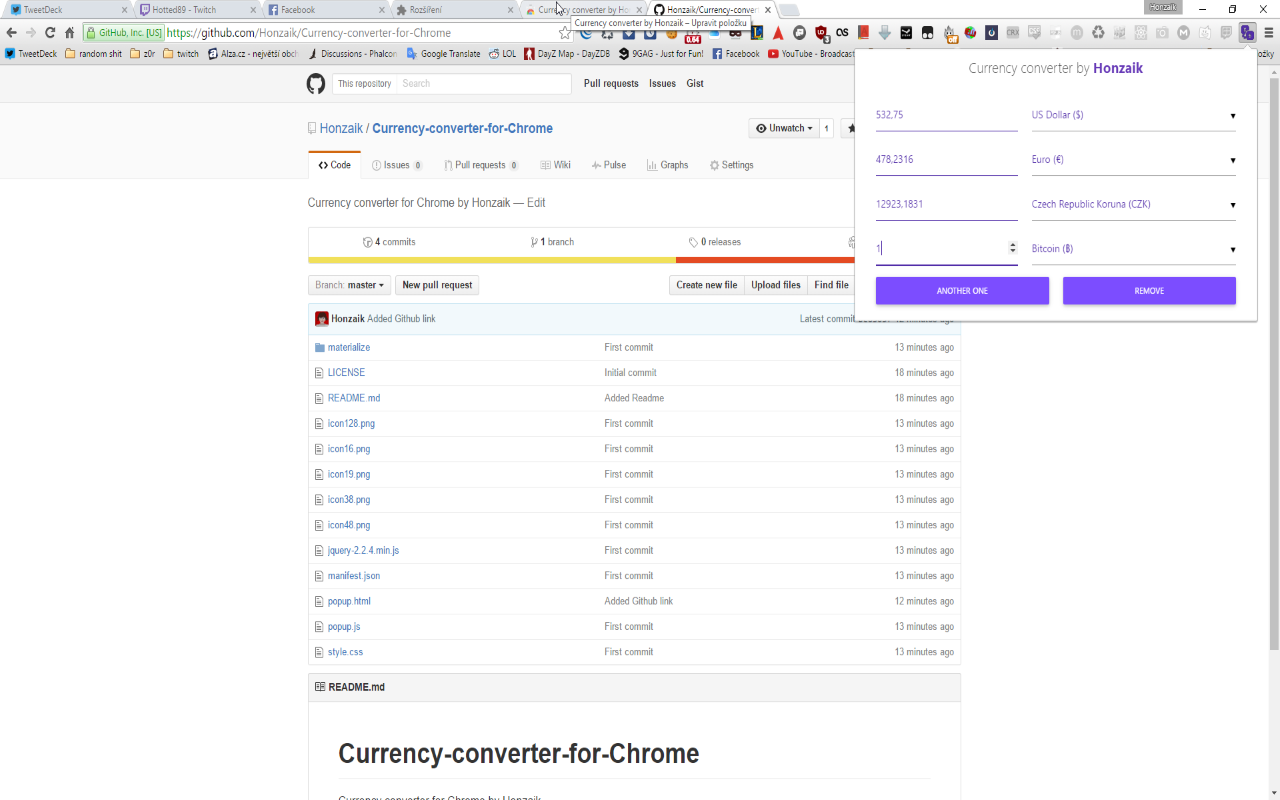The width and height of the screenshot is (1280, 800).
Task: Click the GitHub octocat logo
Action: point(315,84)
